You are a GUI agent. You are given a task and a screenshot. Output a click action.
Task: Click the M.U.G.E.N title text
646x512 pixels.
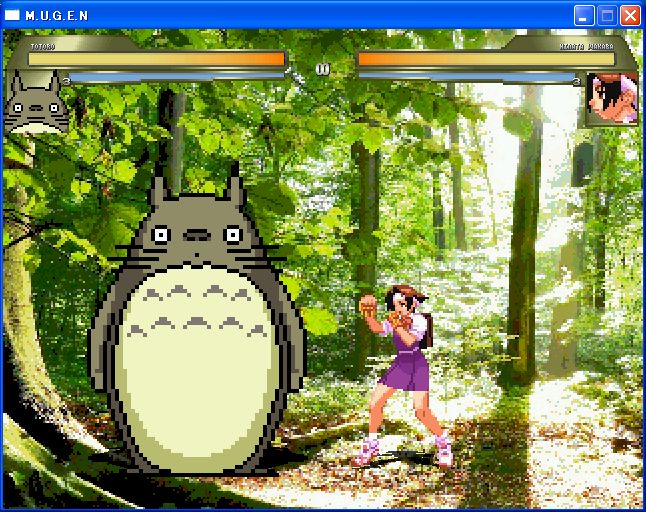click(57, 16)
